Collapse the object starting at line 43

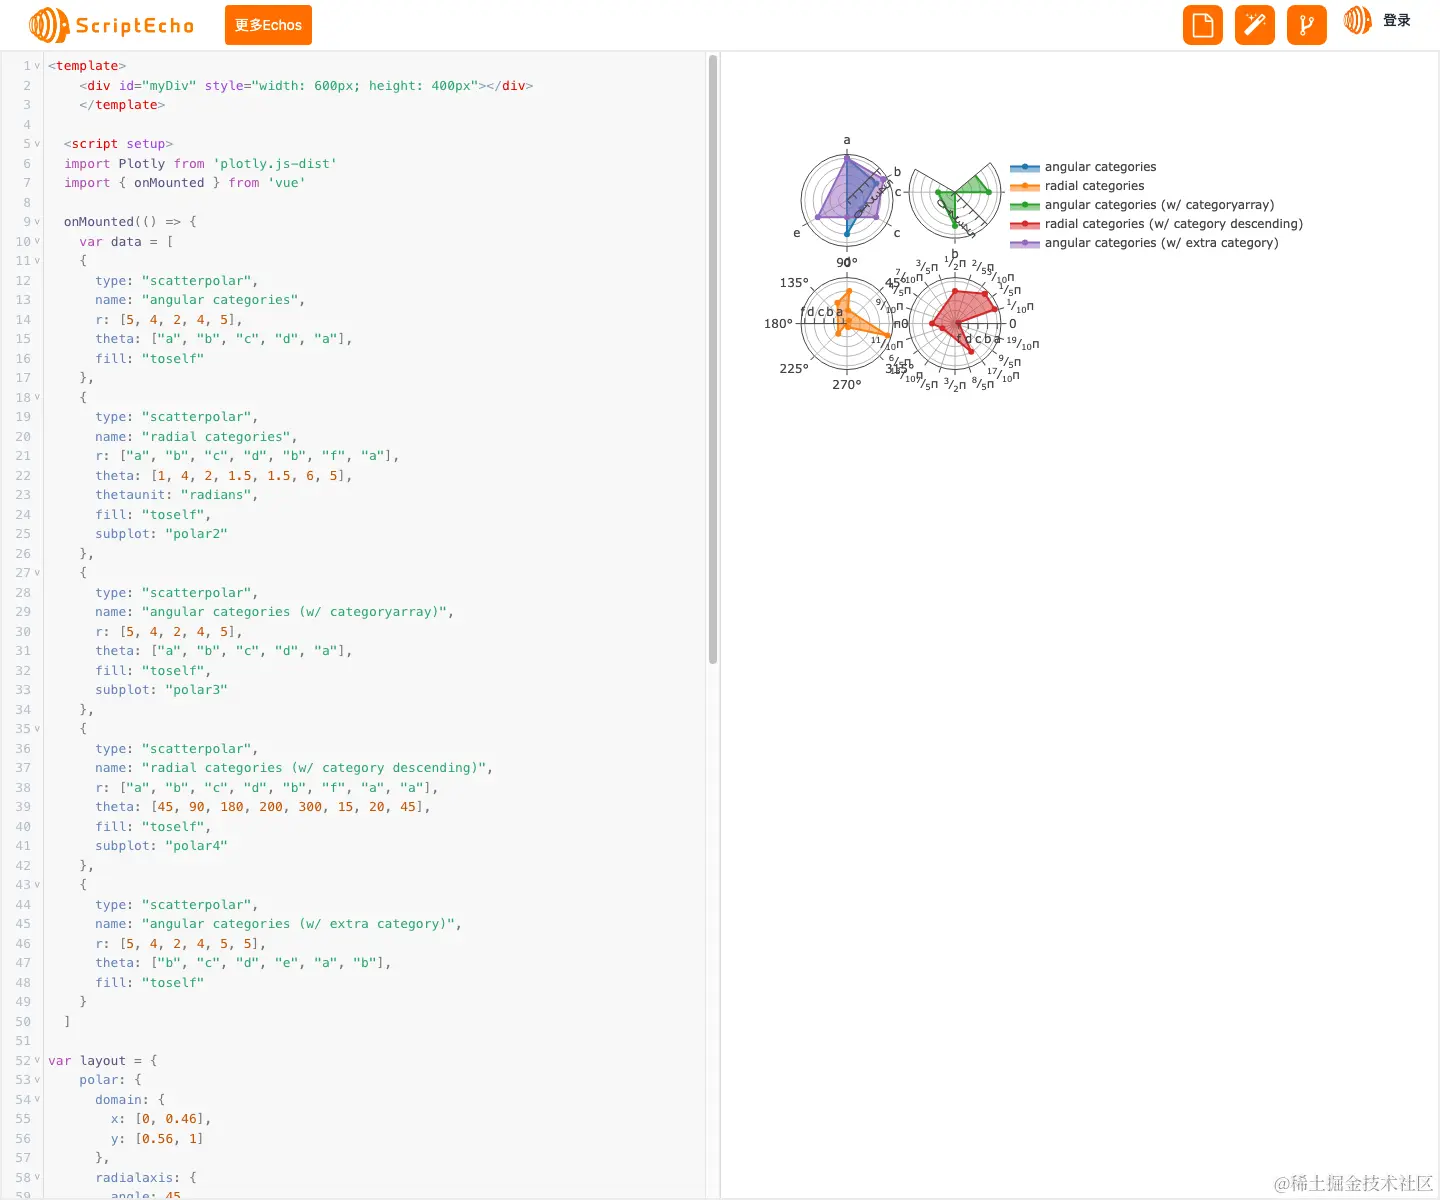click(x=38, y=885)
